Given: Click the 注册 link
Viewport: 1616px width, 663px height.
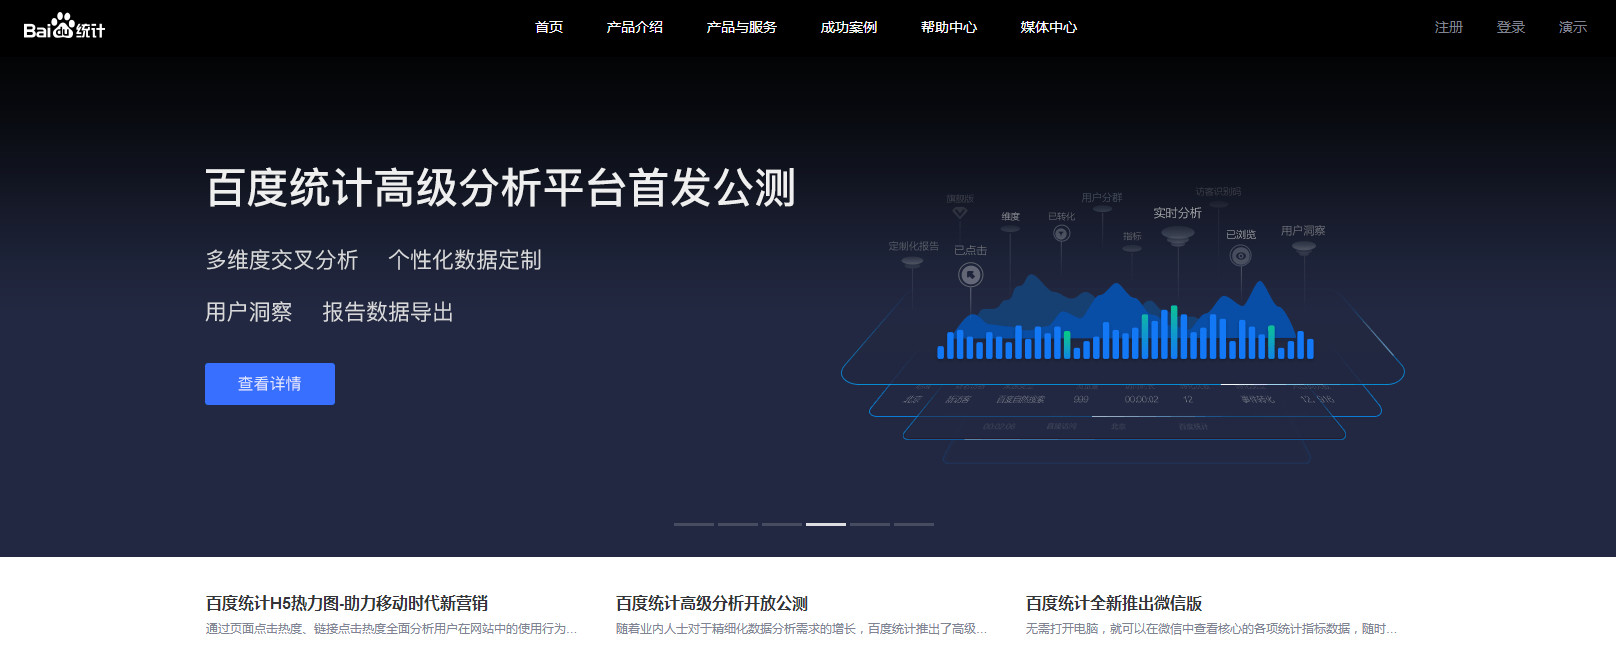Looking at the screenshot, I should (1448, 27).
